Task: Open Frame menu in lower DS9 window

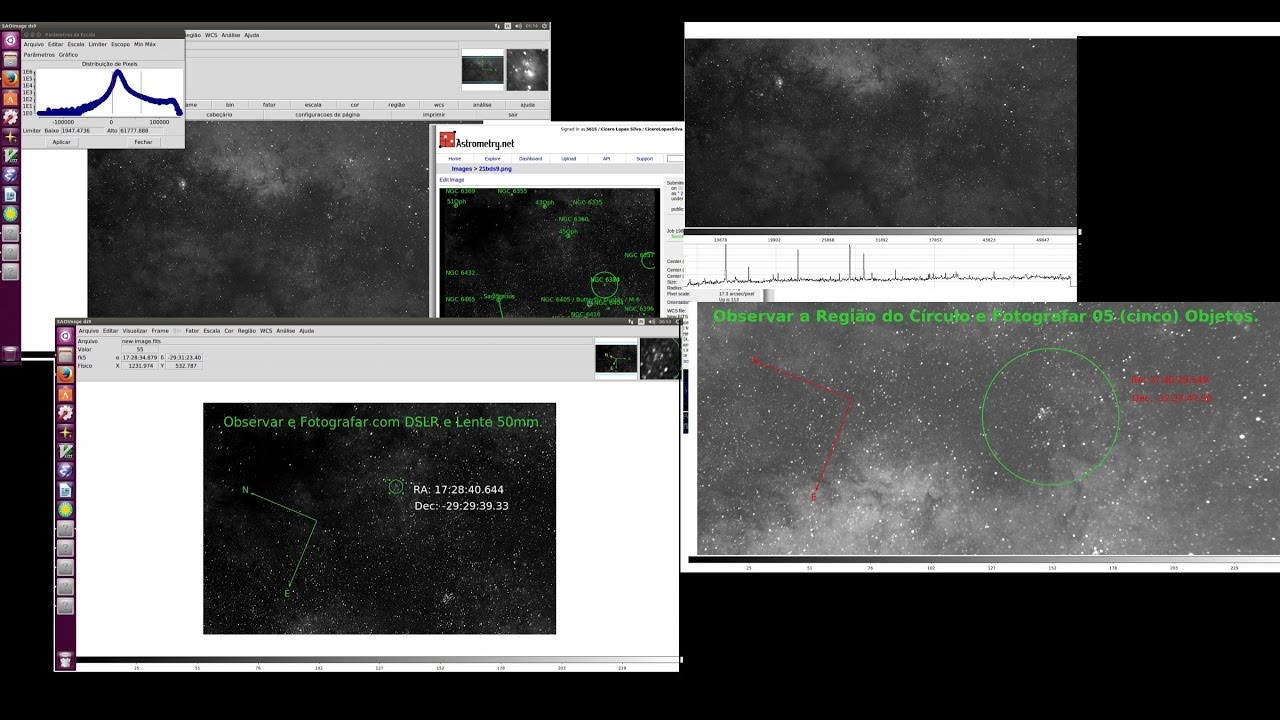Action: (x=160, y=331)
